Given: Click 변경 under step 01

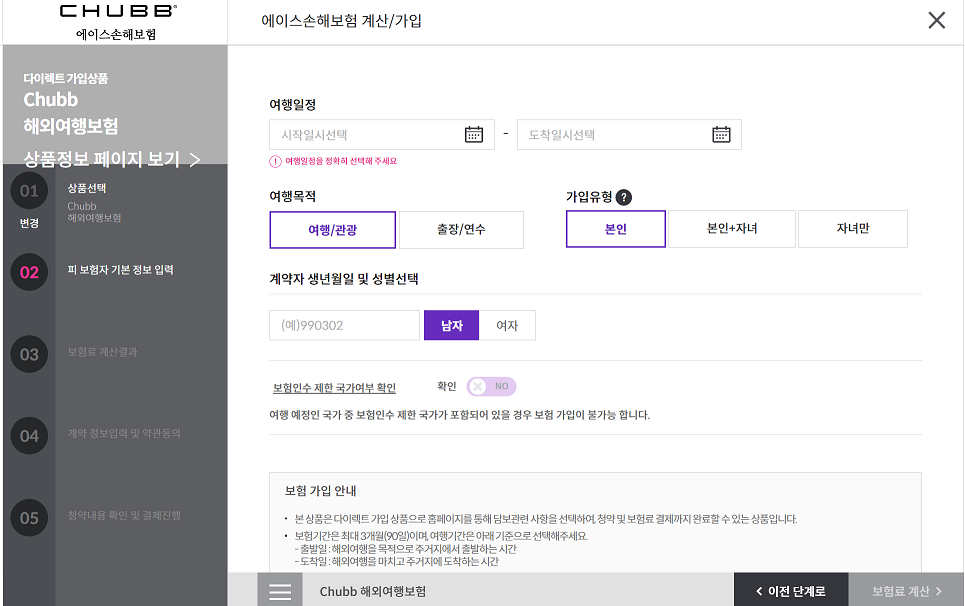Looking at the screenshot, I should click(x=29, y=223).
